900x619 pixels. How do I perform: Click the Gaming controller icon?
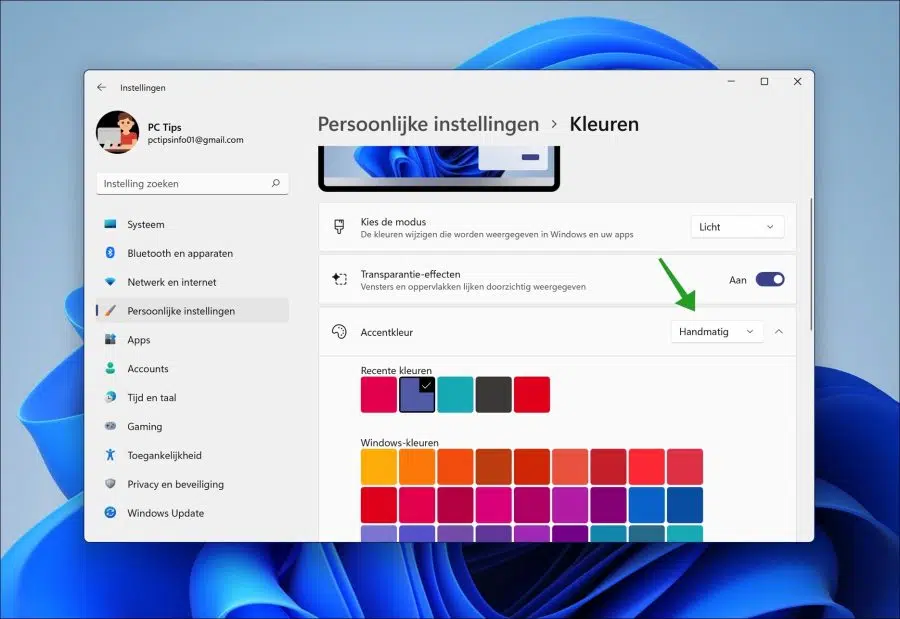110,426
